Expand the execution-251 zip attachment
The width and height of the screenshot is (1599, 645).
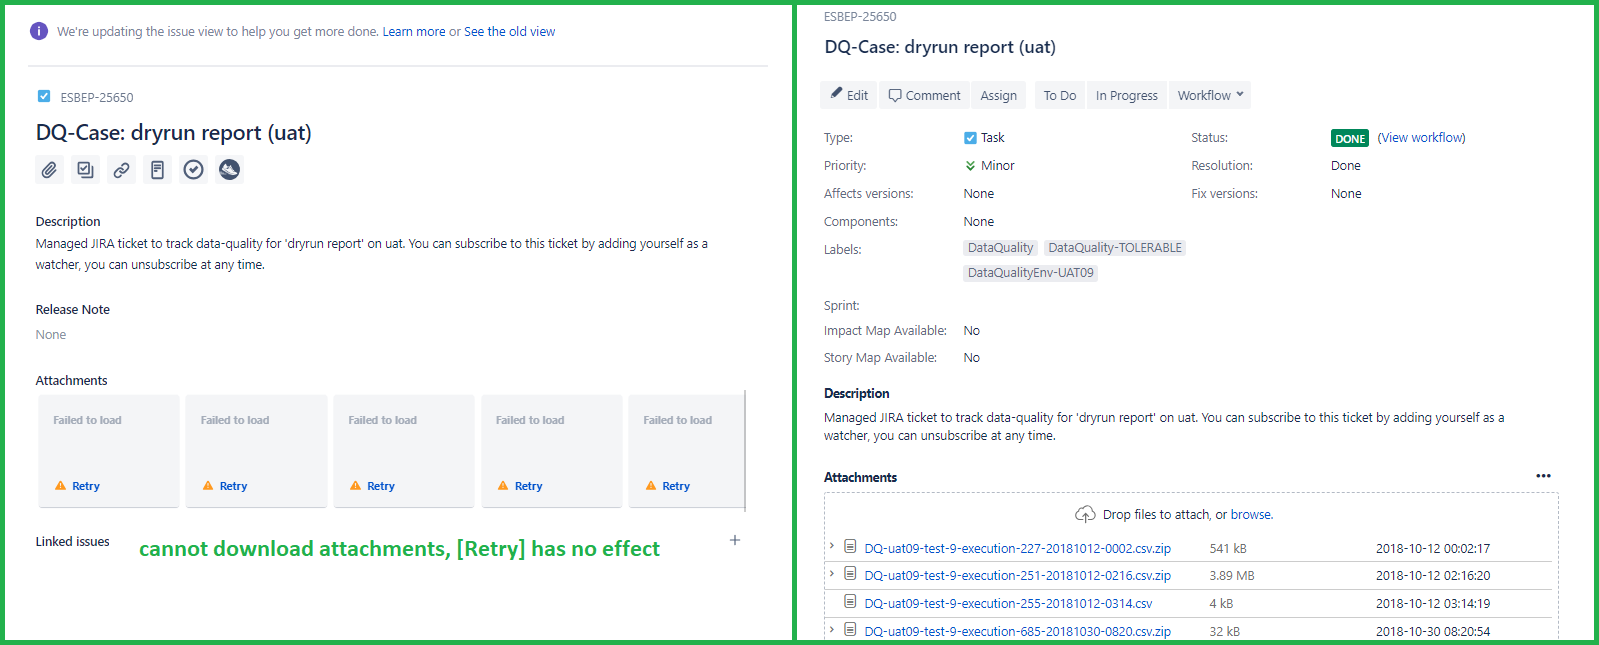tap(831, 573)
